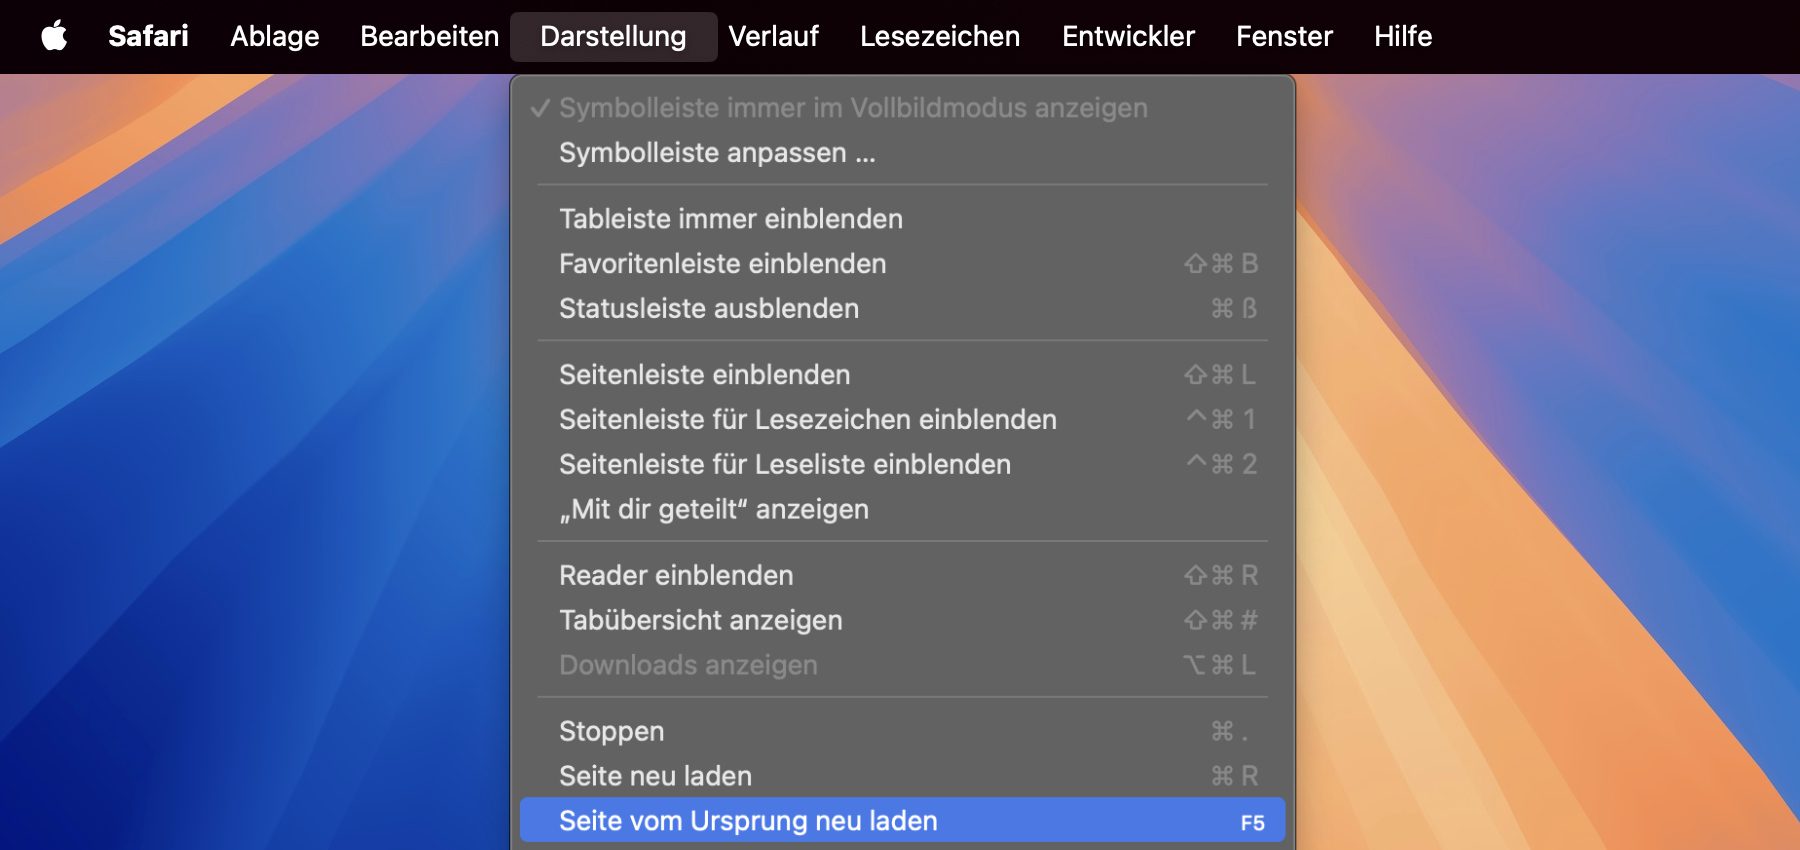The image size is (1800, 850).
Task: Select Seitenleiste einblenden
Action: coord(704,375)
